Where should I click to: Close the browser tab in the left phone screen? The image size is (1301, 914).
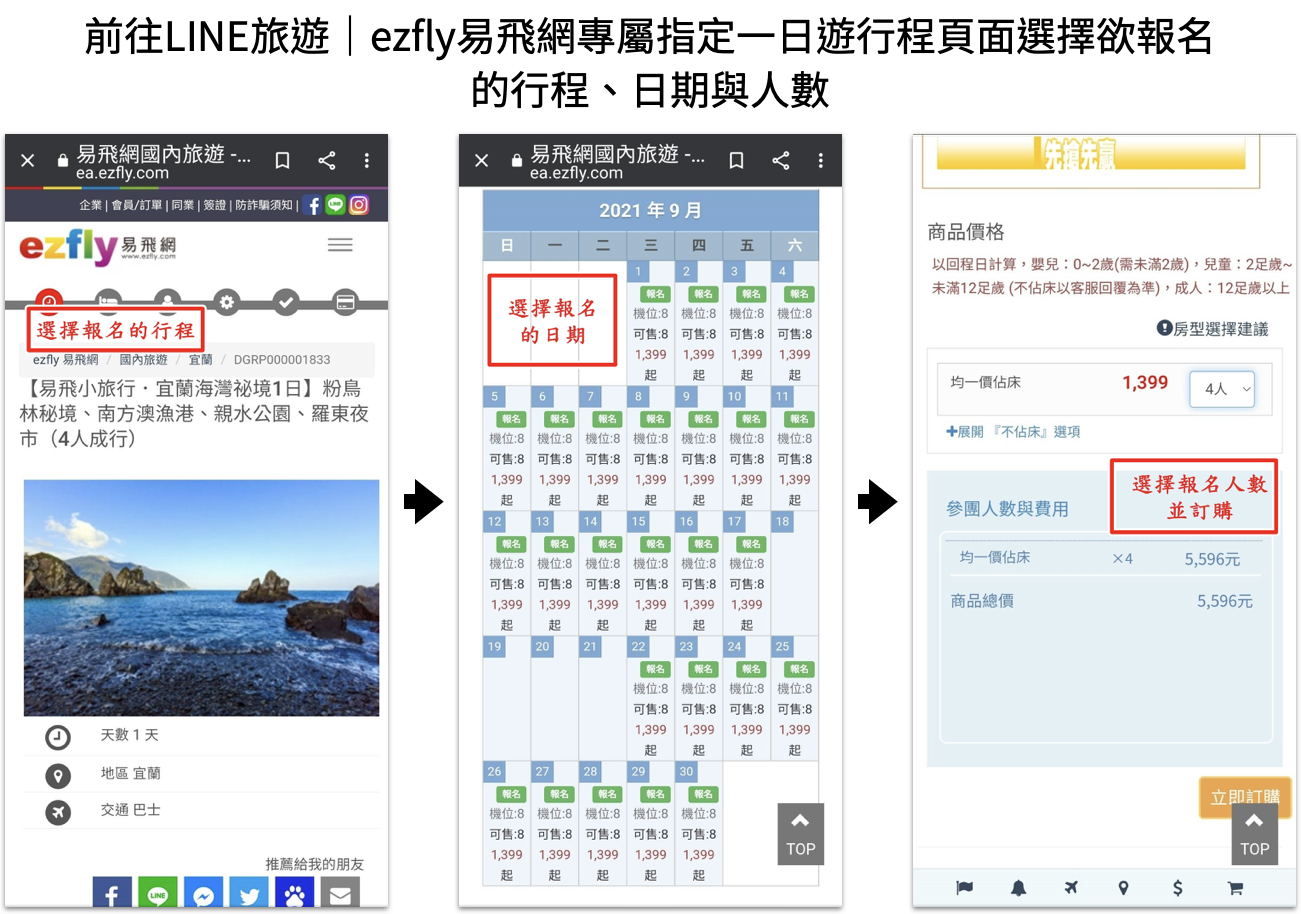click(x=27, y=160)
